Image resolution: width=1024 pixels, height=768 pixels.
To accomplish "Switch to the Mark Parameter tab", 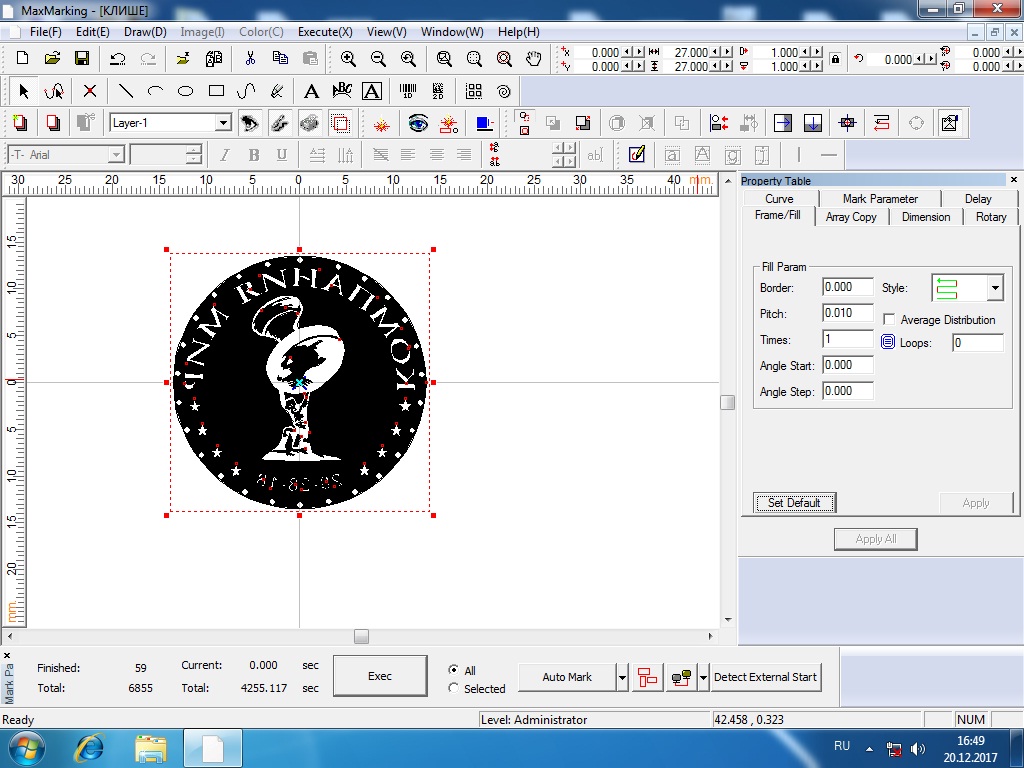I will tap(879, 198).
